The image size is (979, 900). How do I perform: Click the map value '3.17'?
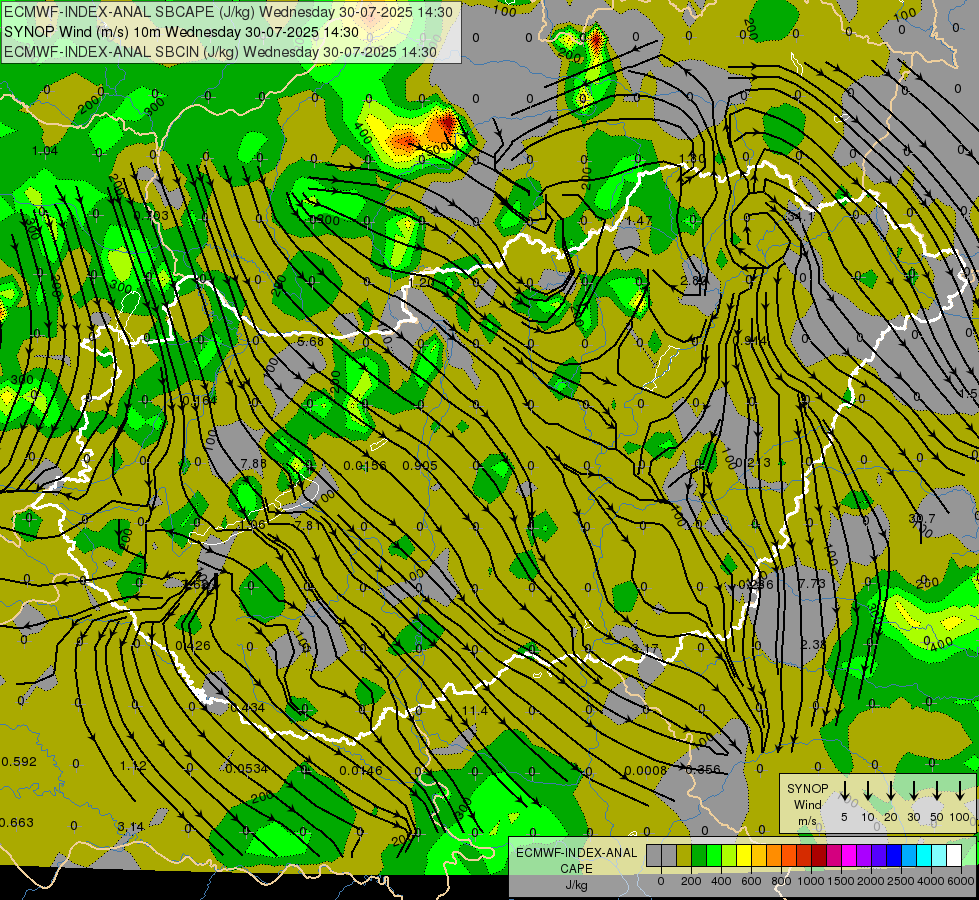coord(644,649)
